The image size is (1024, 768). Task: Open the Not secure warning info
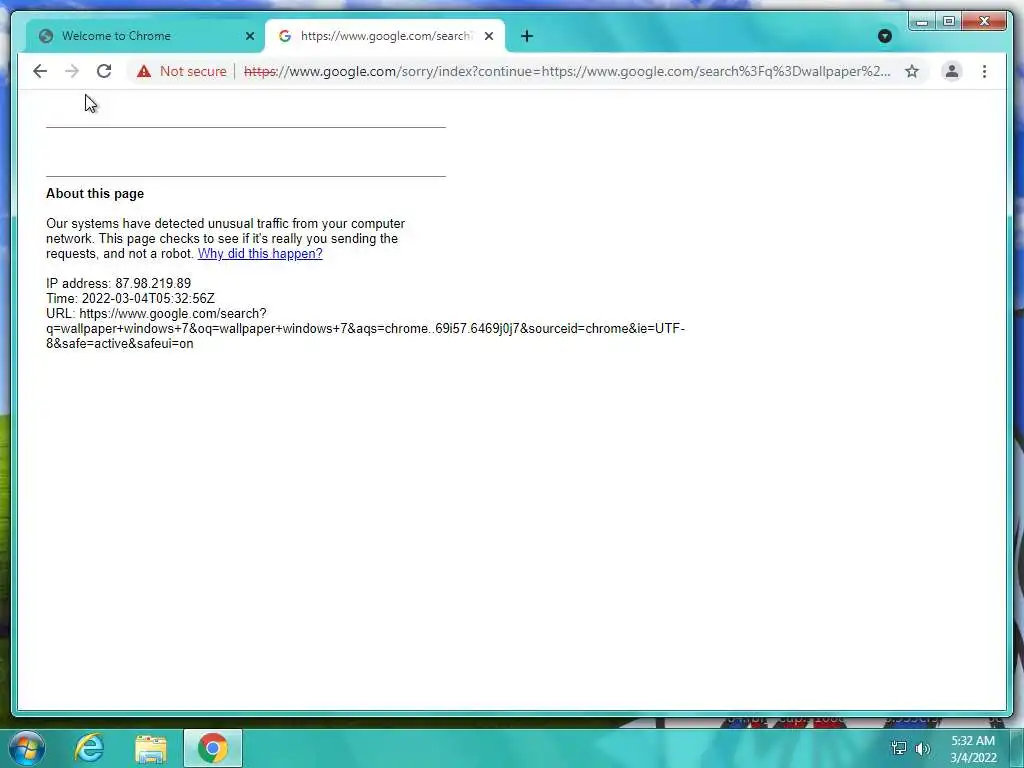click(182, 71)
